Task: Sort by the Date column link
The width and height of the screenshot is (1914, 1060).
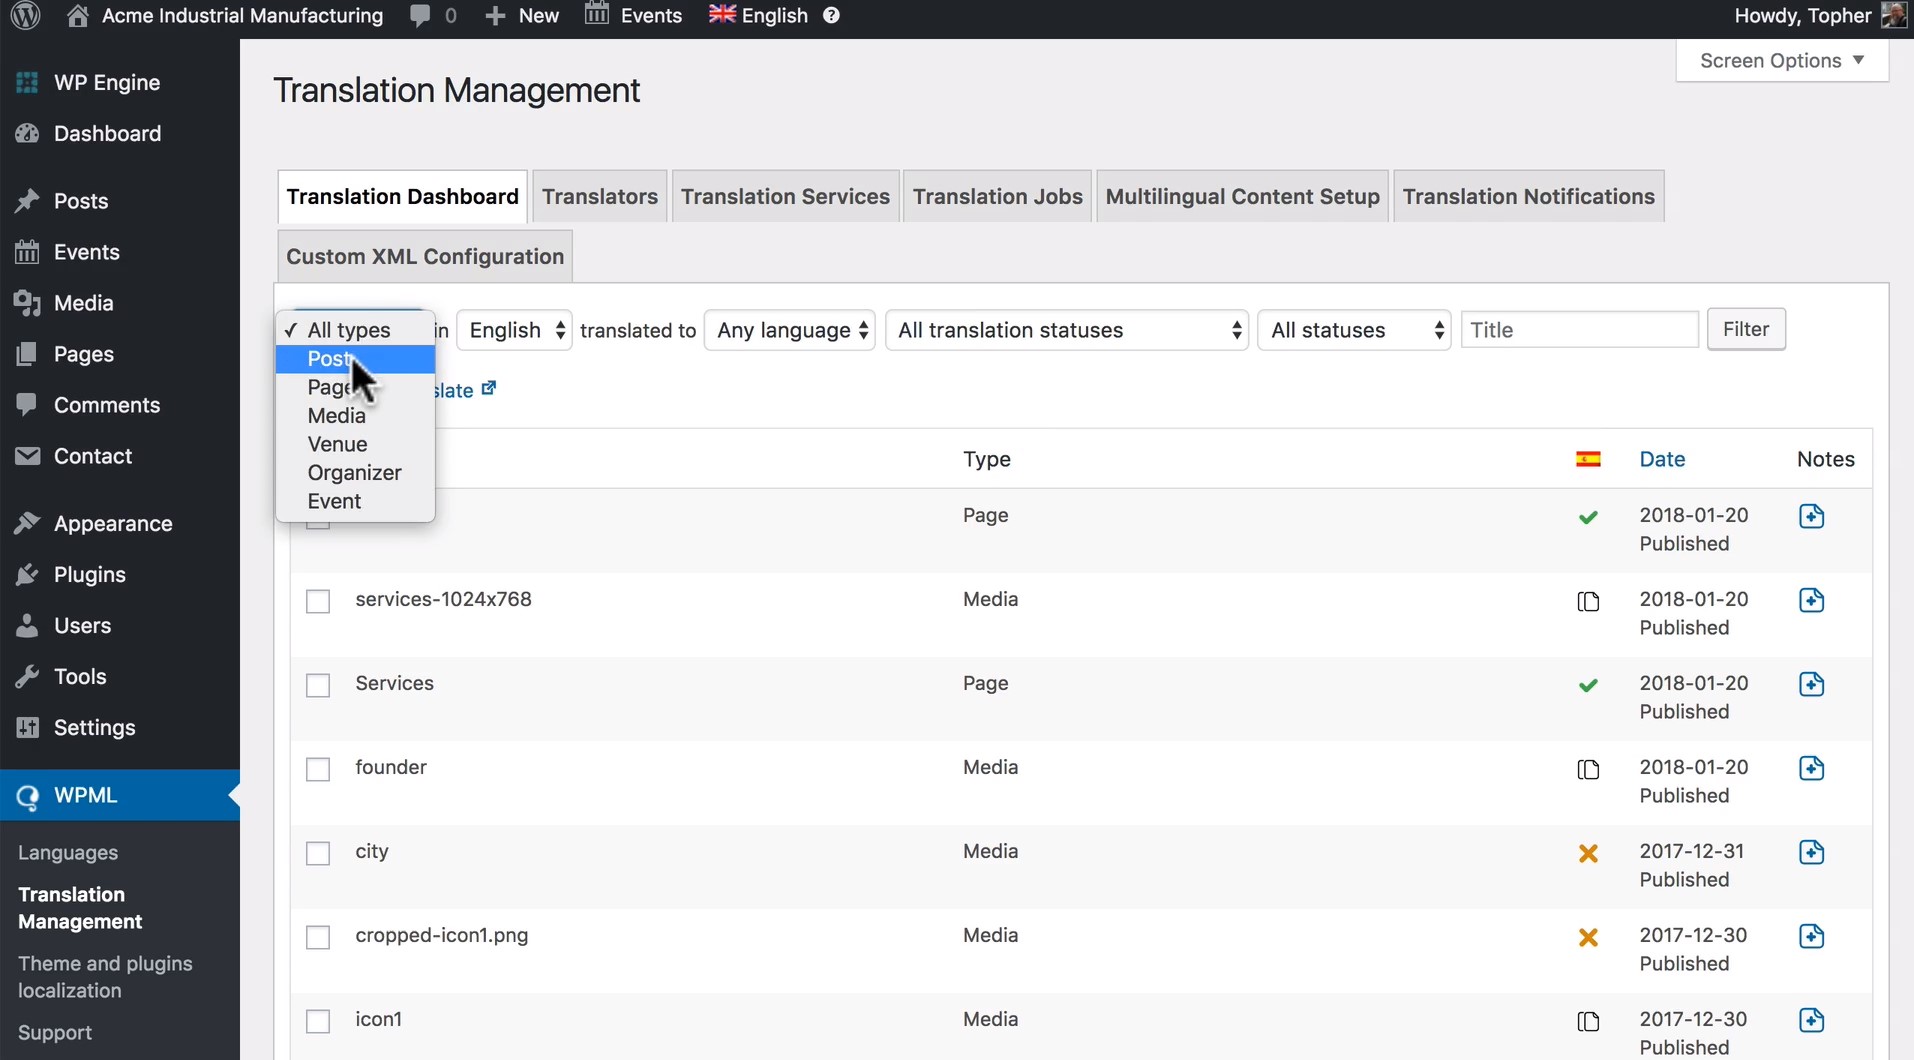Action: [x=1662, y=459]
